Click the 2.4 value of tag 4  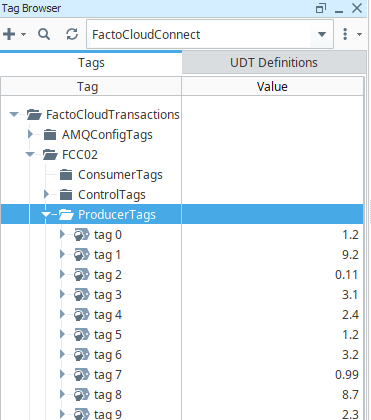coord(350,315)
